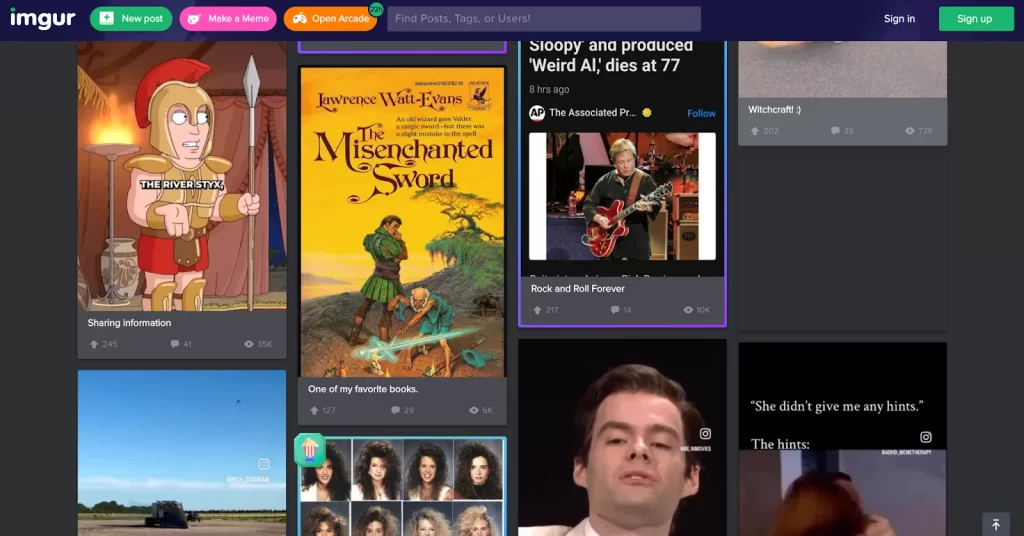Image resolution: width=1024 pixels, height=536 pixels.
Task: Open Make a Meme
Action: coord(228,19)
